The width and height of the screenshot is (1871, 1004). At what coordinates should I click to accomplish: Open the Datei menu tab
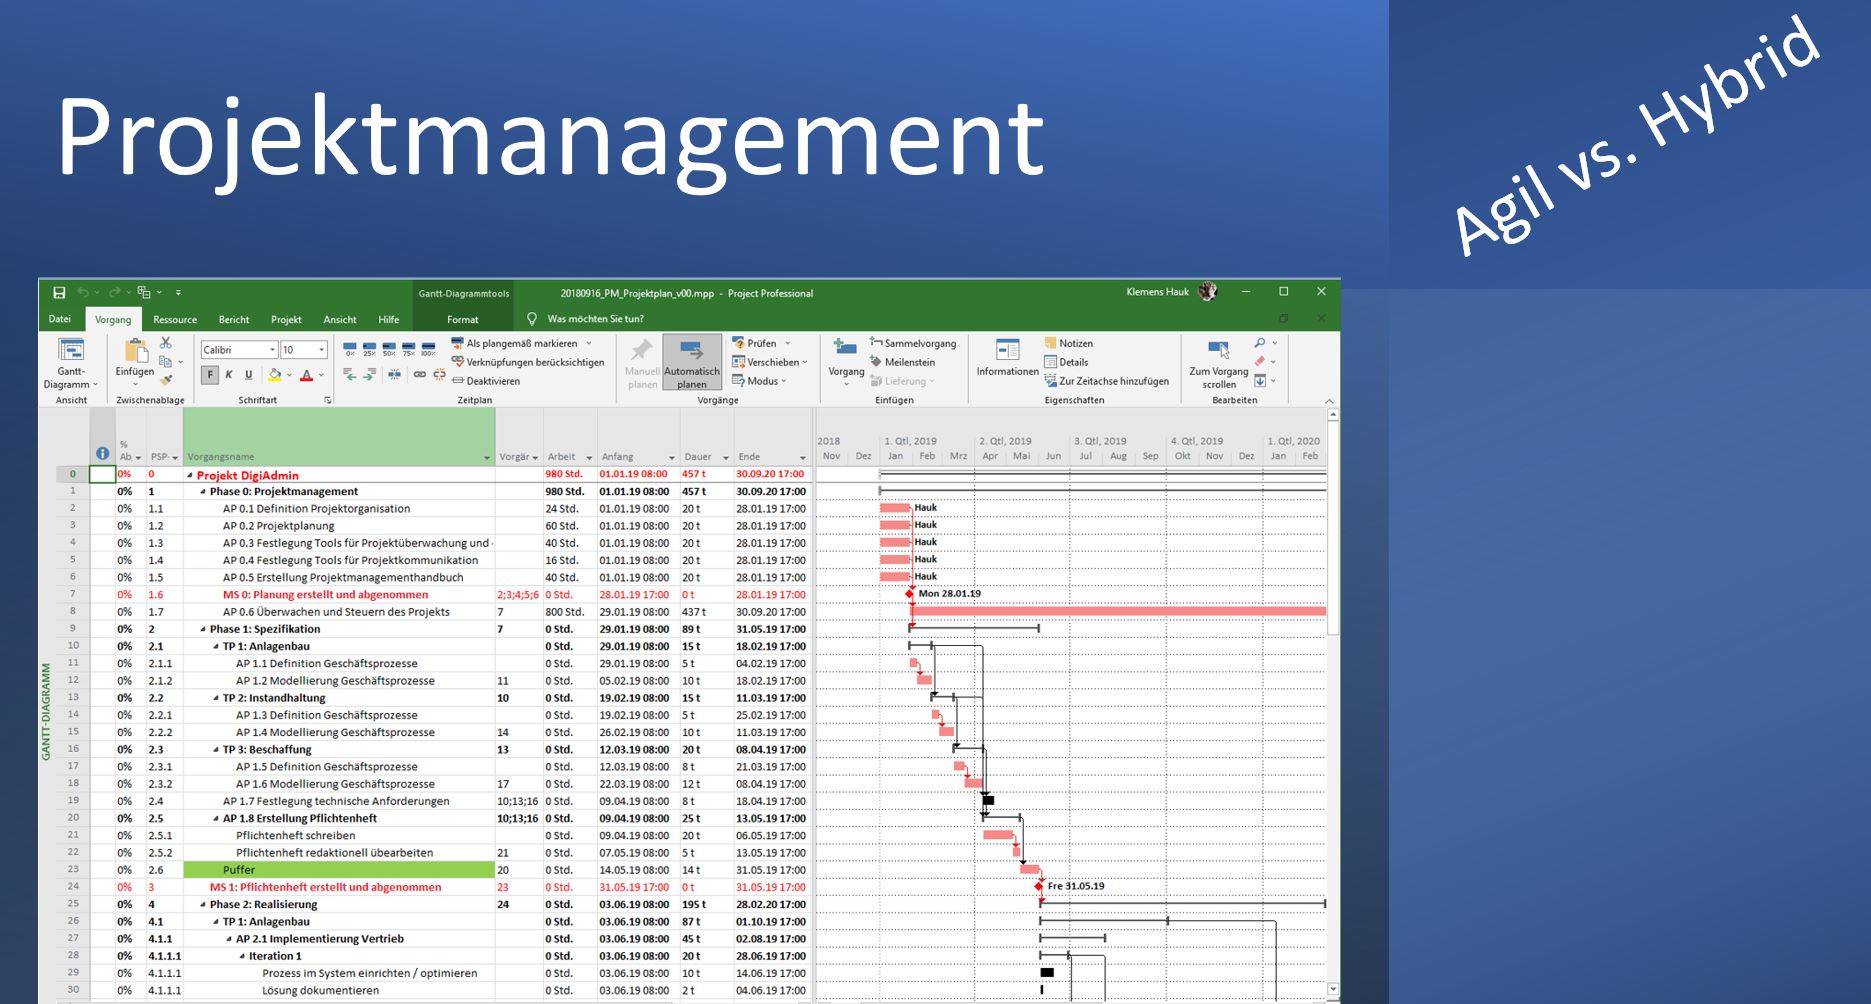point(60,320)
